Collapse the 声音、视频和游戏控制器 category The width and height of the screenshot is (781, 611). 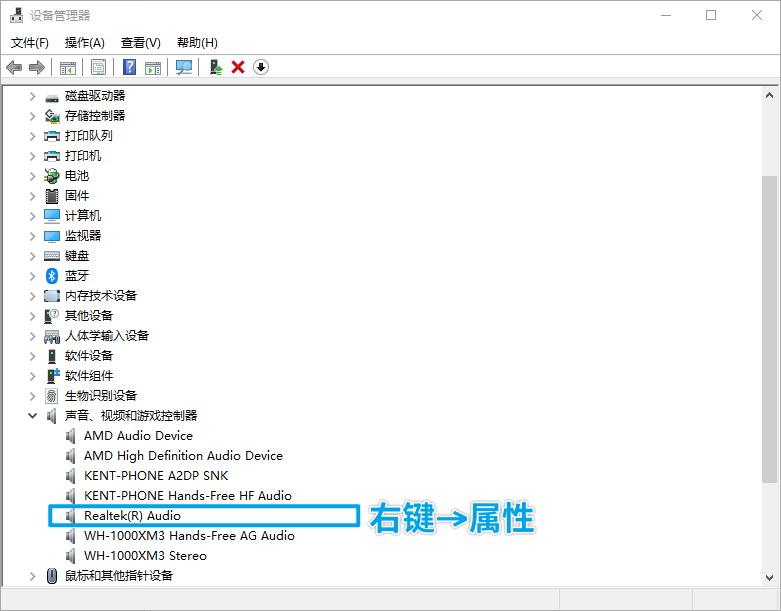pyautogui.click(x=32, y=416)
